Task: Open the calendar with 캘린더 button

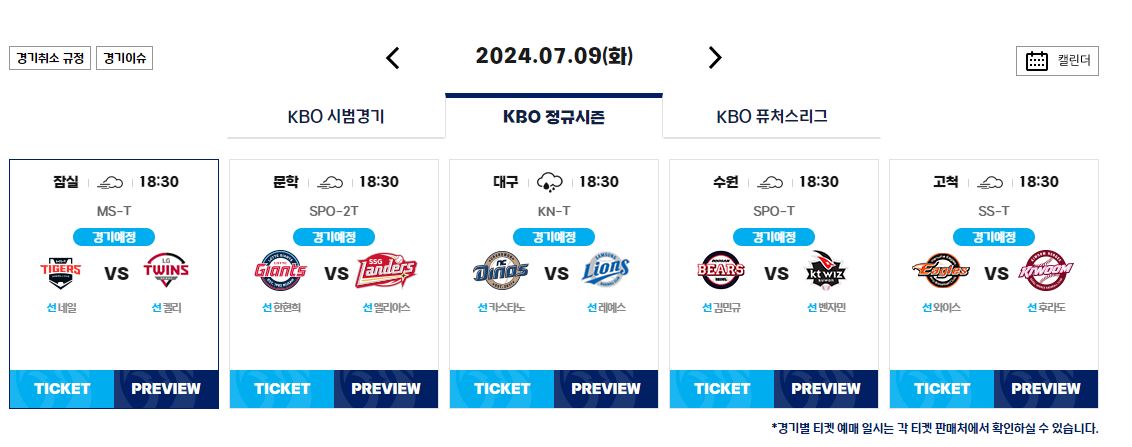Action: (x=1057, y=61)
